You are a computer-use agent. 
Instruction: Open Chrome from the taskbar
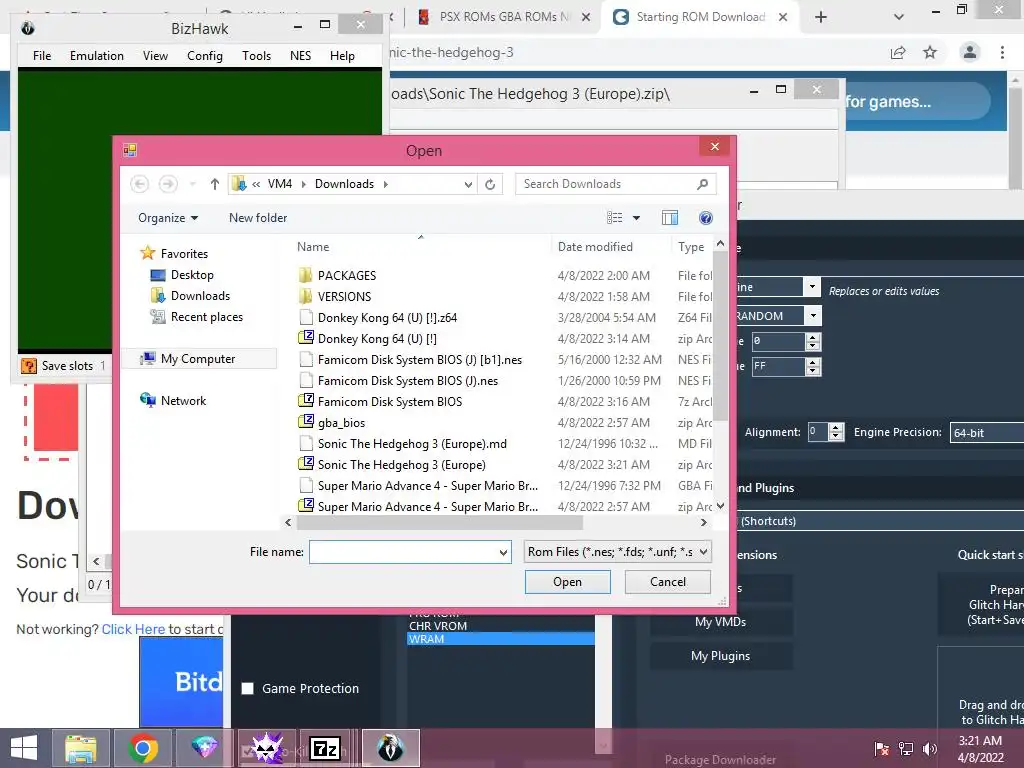(142, 748)
